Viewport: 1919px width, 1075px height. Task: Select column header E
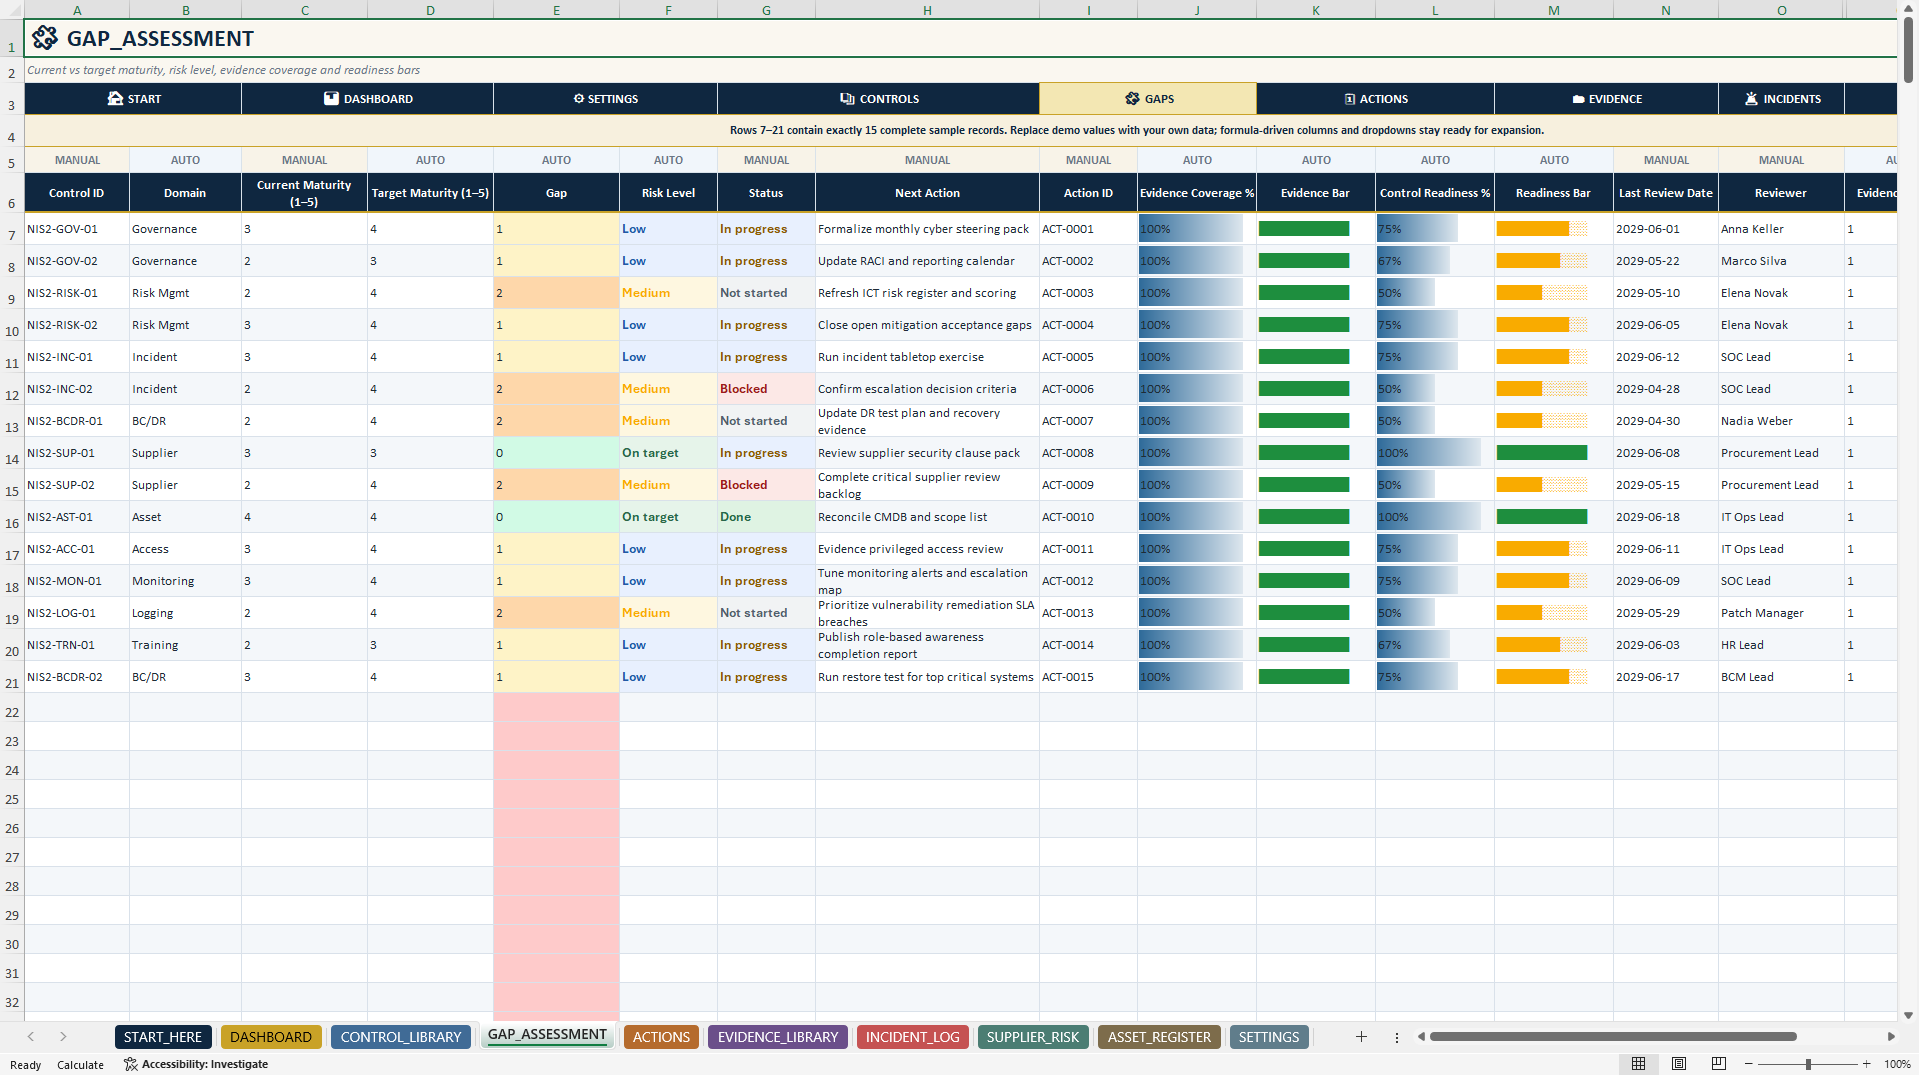pyautogui.click(x=556, y=10)
